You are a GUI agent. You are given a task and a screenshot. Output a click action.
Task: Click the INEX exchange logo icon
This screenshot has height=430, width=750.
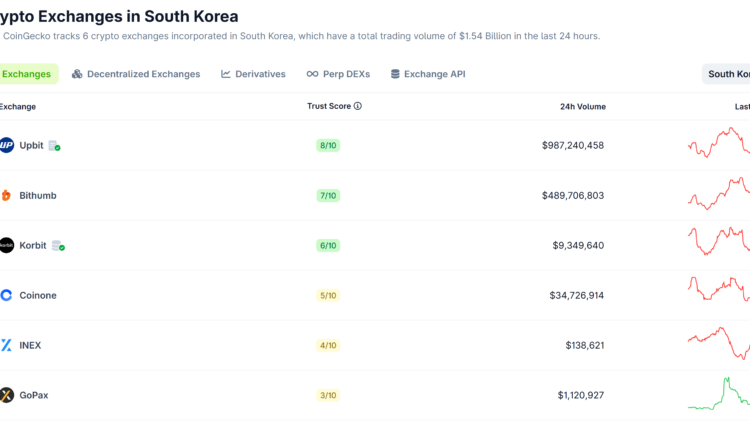click(x=7, y=345)
